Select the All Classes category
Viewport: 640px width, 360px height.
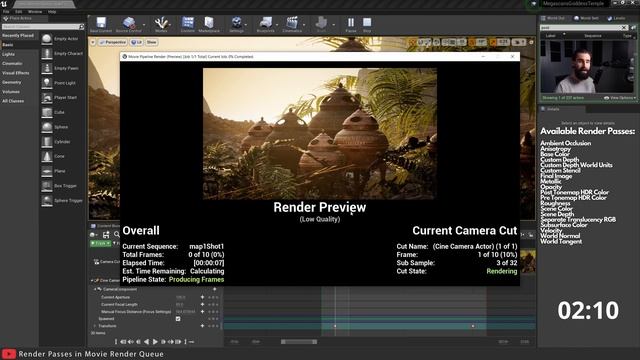click(x=18, y=101)
